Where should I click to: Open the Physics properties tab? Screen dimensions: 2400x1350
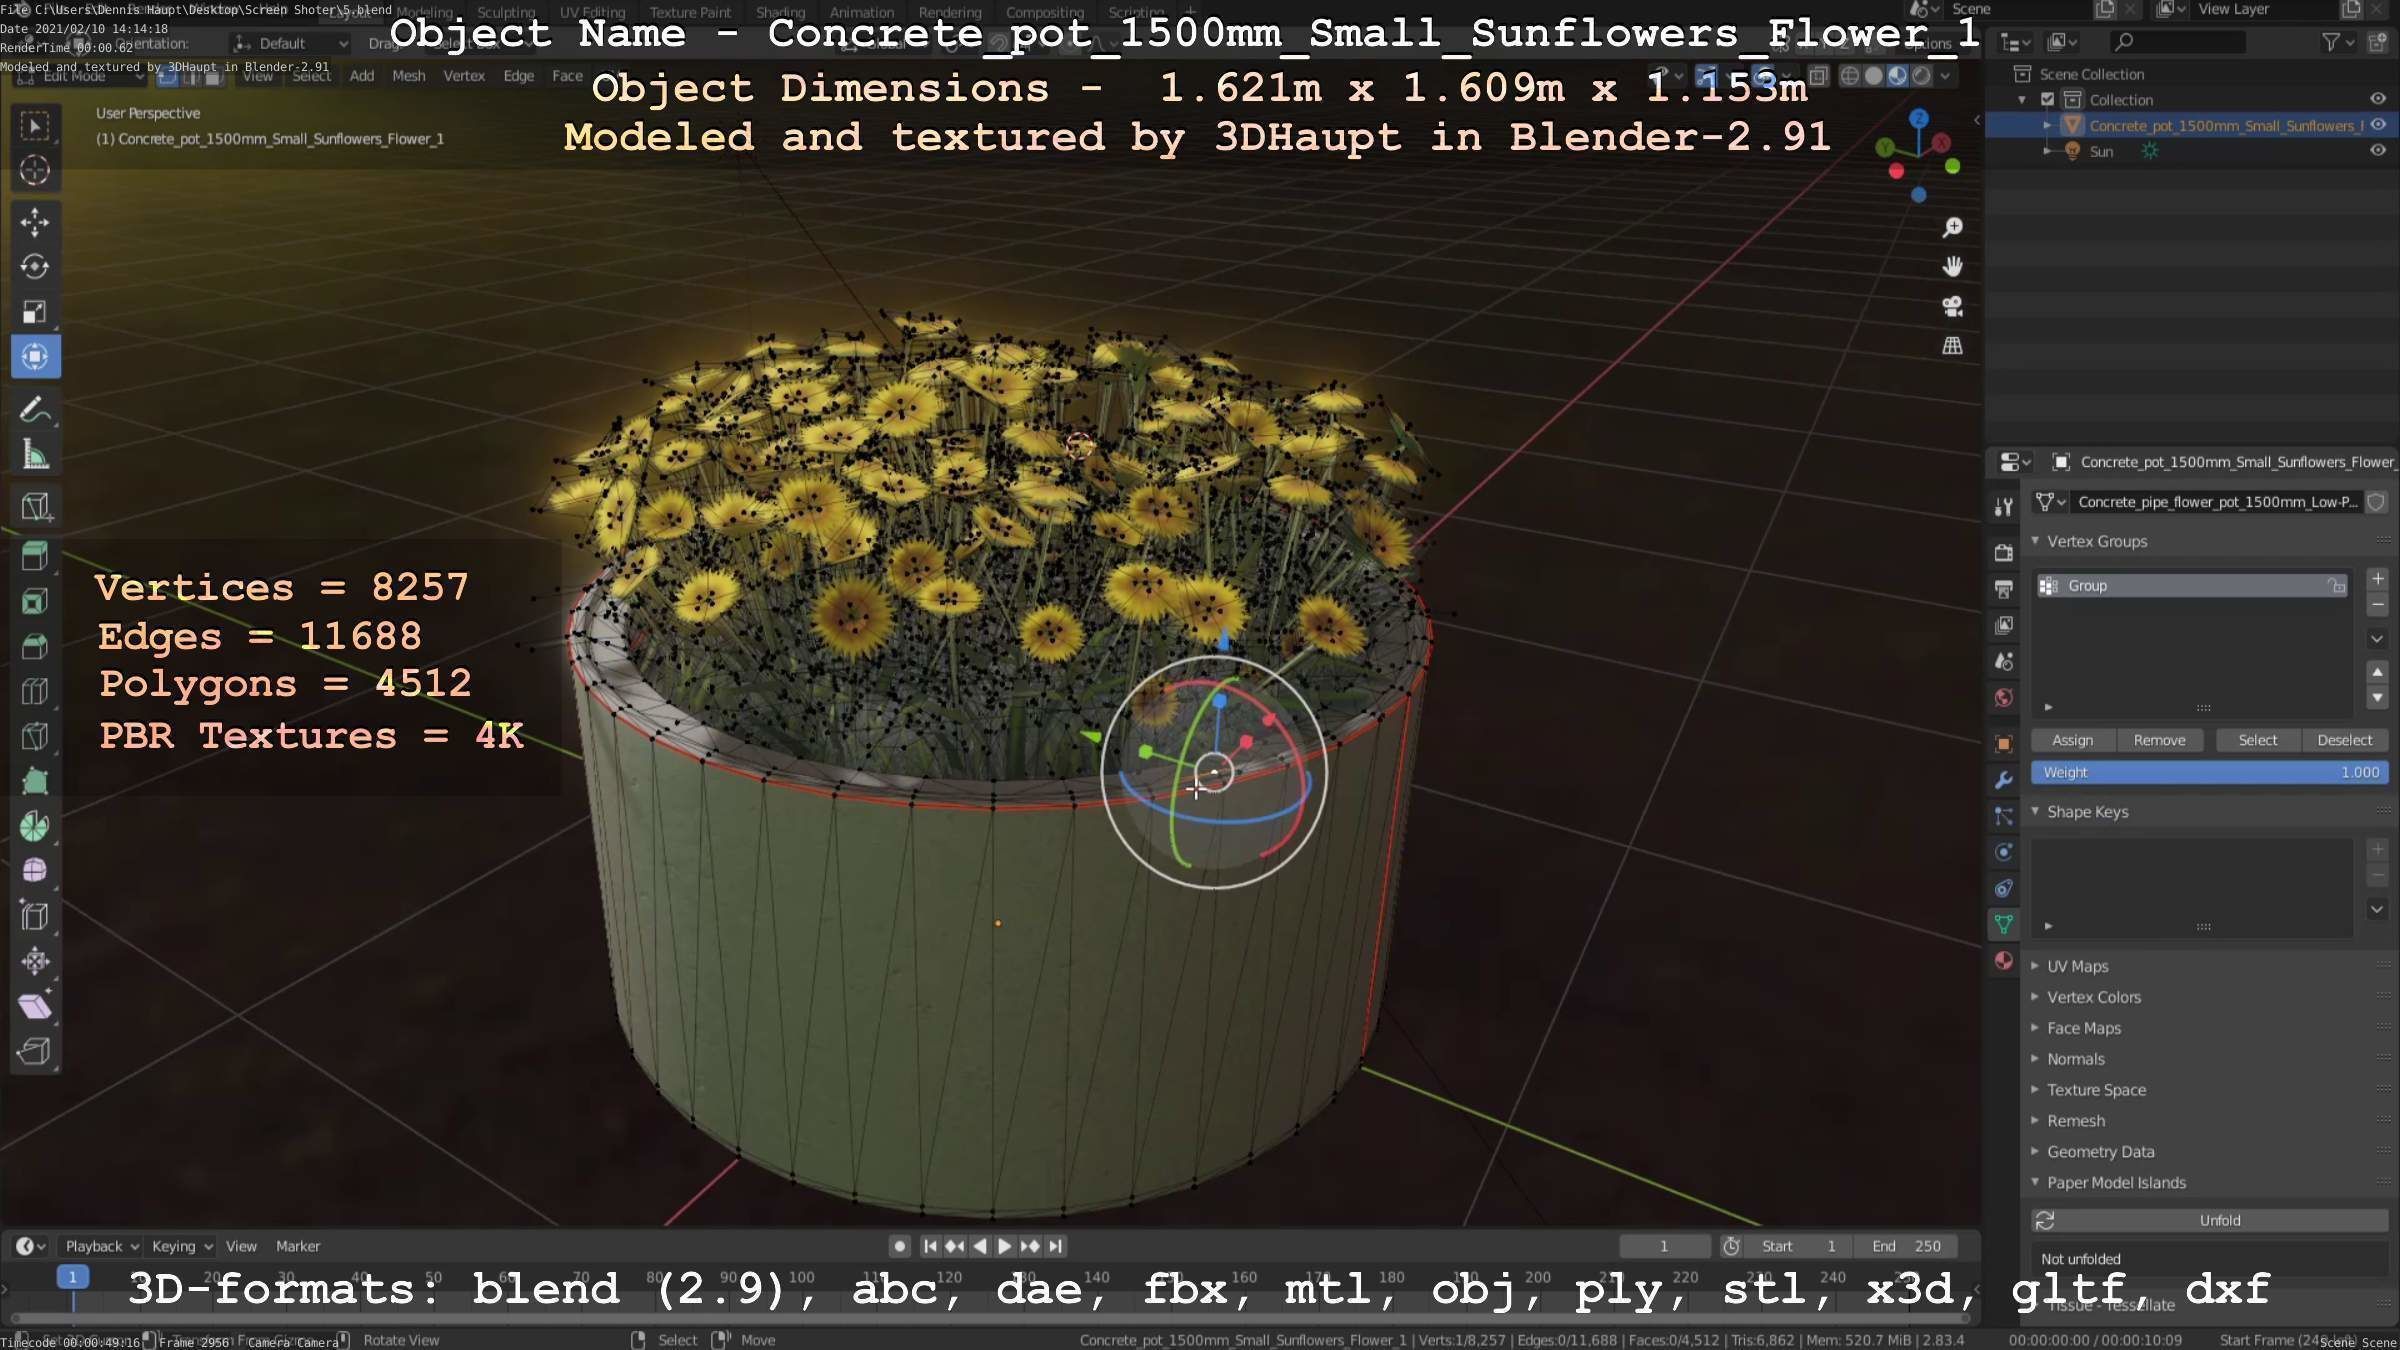coord(2003,852)
